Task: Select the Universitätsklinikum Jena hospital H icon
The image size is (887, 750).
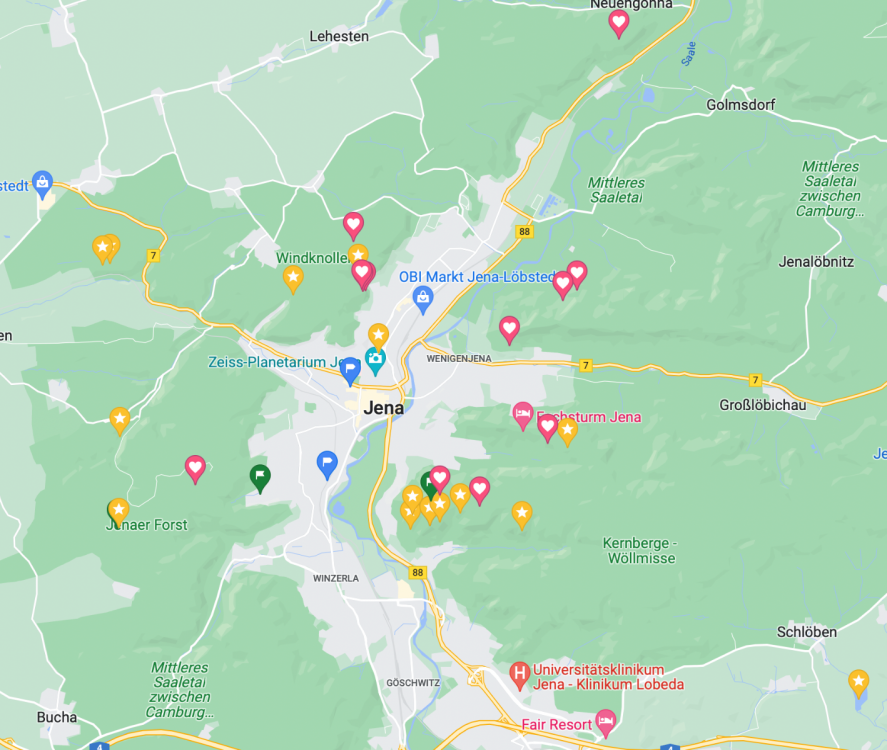Action: click(x=519, y=674)
